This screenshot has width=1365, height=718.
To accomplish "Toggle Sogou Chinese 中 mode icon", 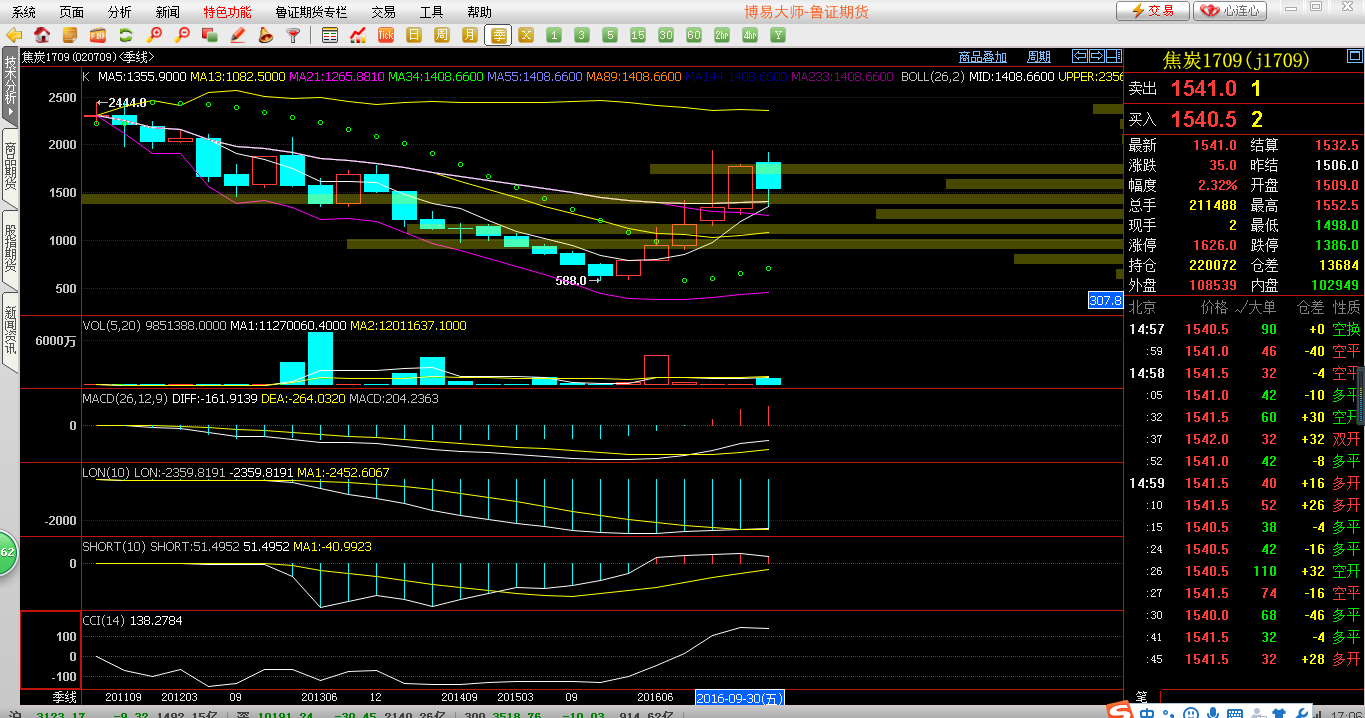I will [1147, 711].
